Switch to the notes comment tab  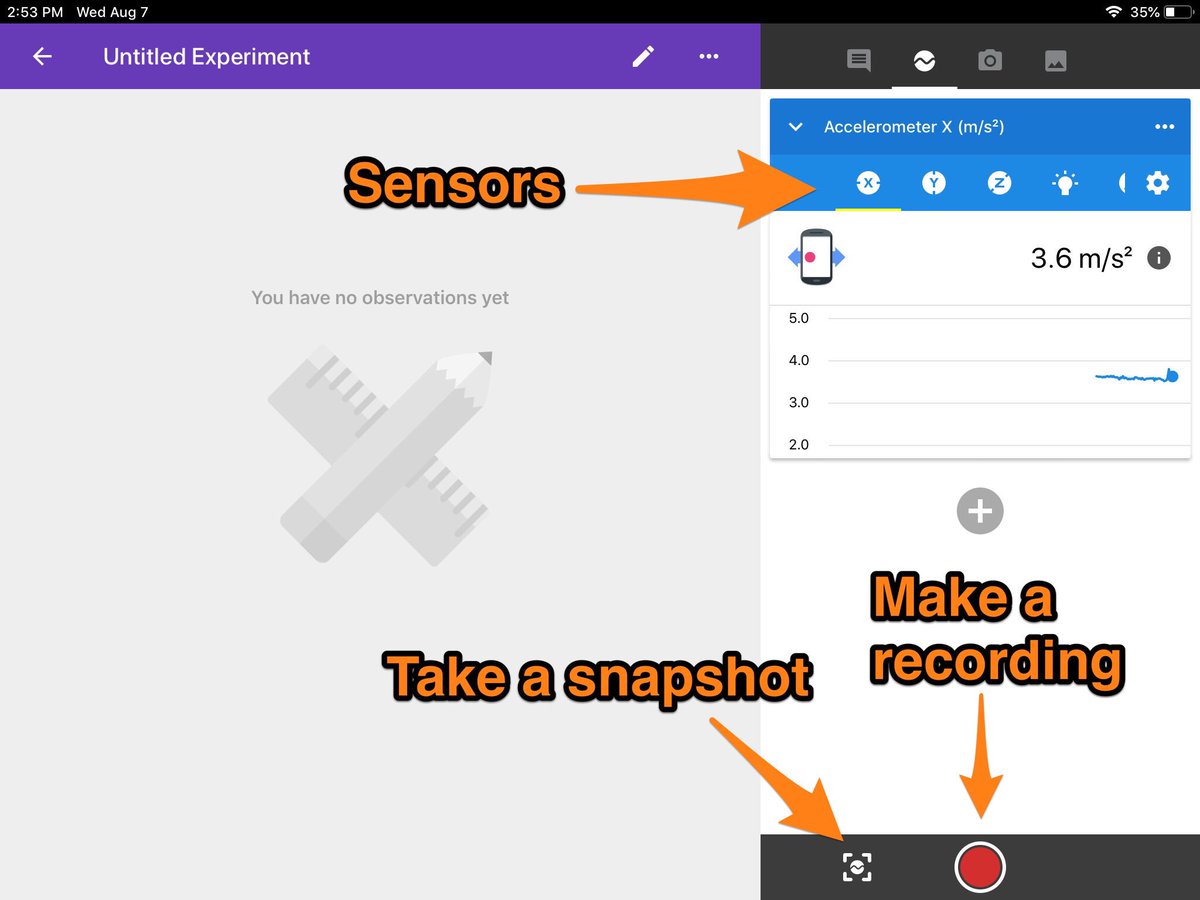point(858,61)
